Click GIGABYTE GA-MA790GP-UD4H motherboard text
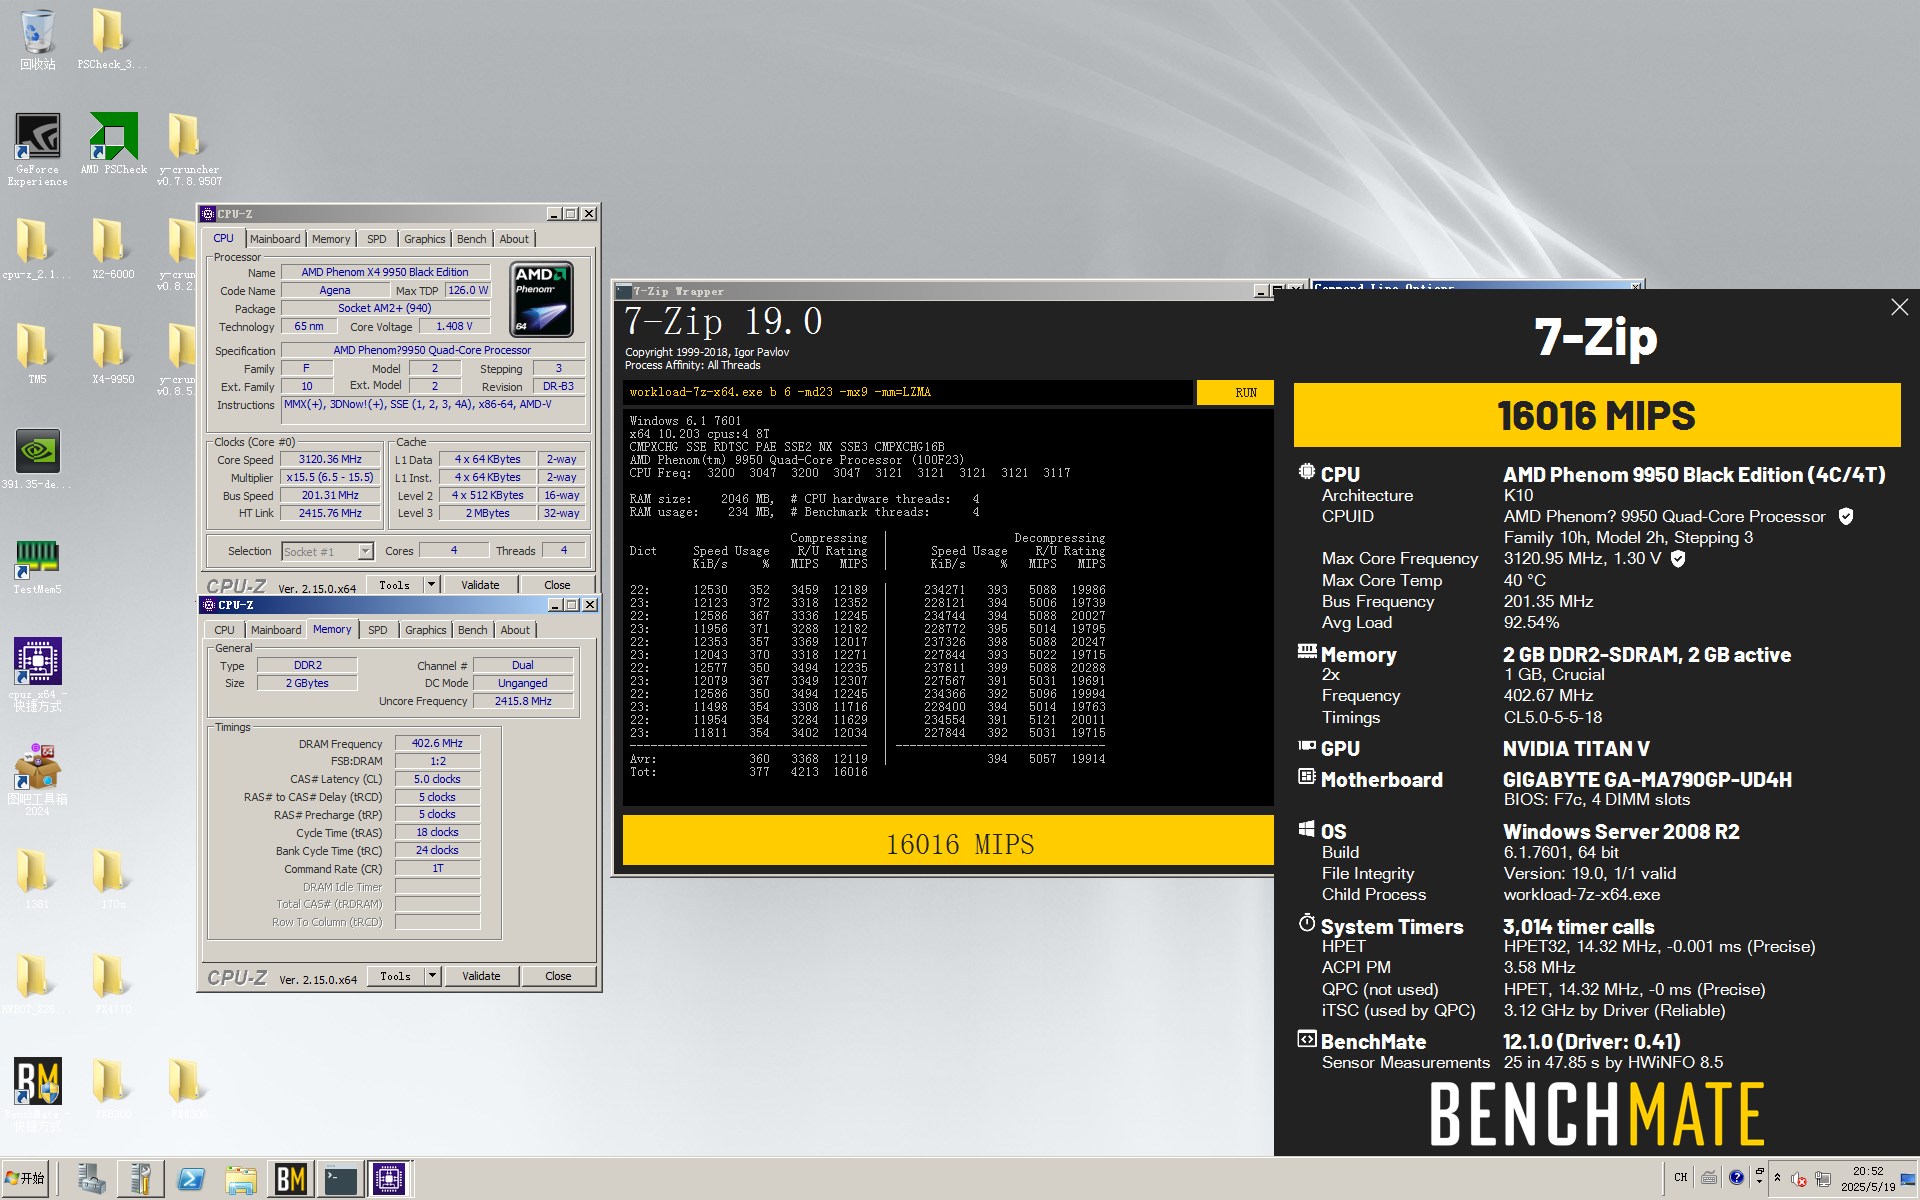 (x=1647, y=780)
